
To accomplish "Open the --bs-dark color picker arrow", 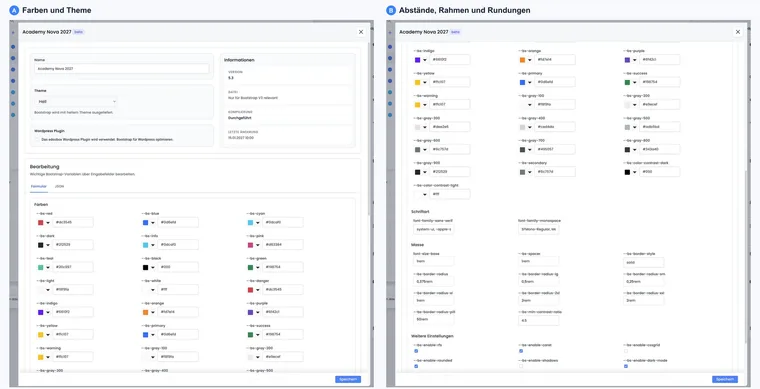I will 48,245.
